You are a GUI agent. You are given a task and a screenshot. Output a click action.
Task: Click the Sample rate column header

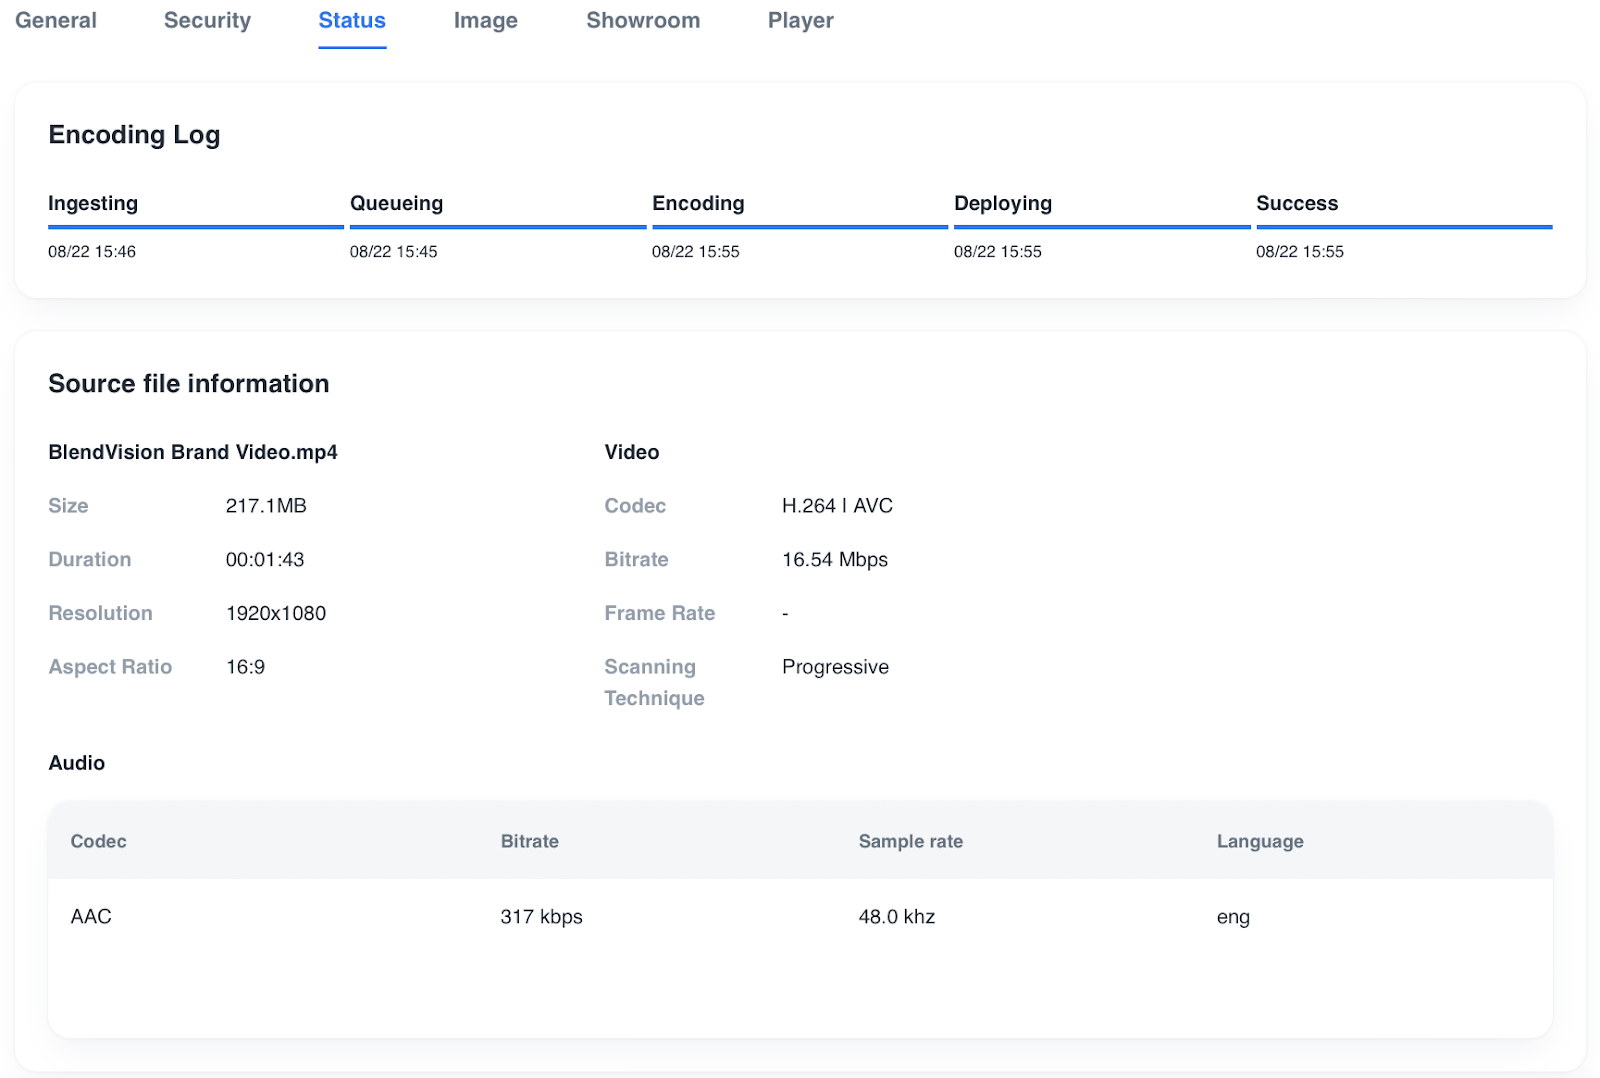pos(910,841)
